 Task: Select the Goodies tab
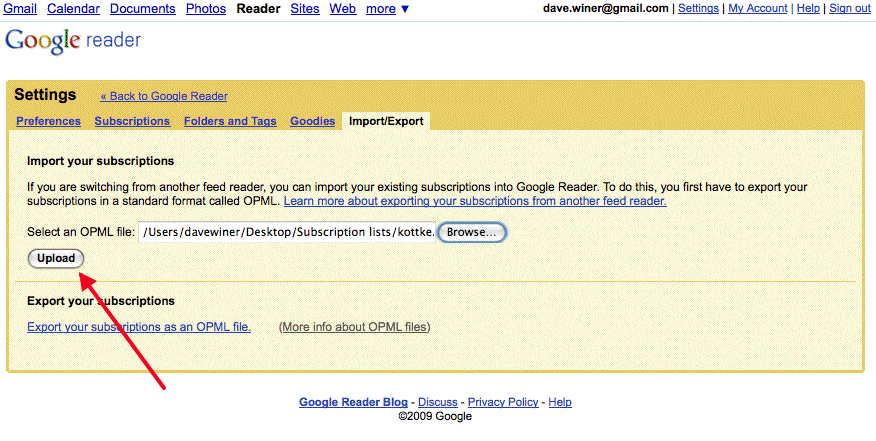pyautogui.click(x=312, y=121)
